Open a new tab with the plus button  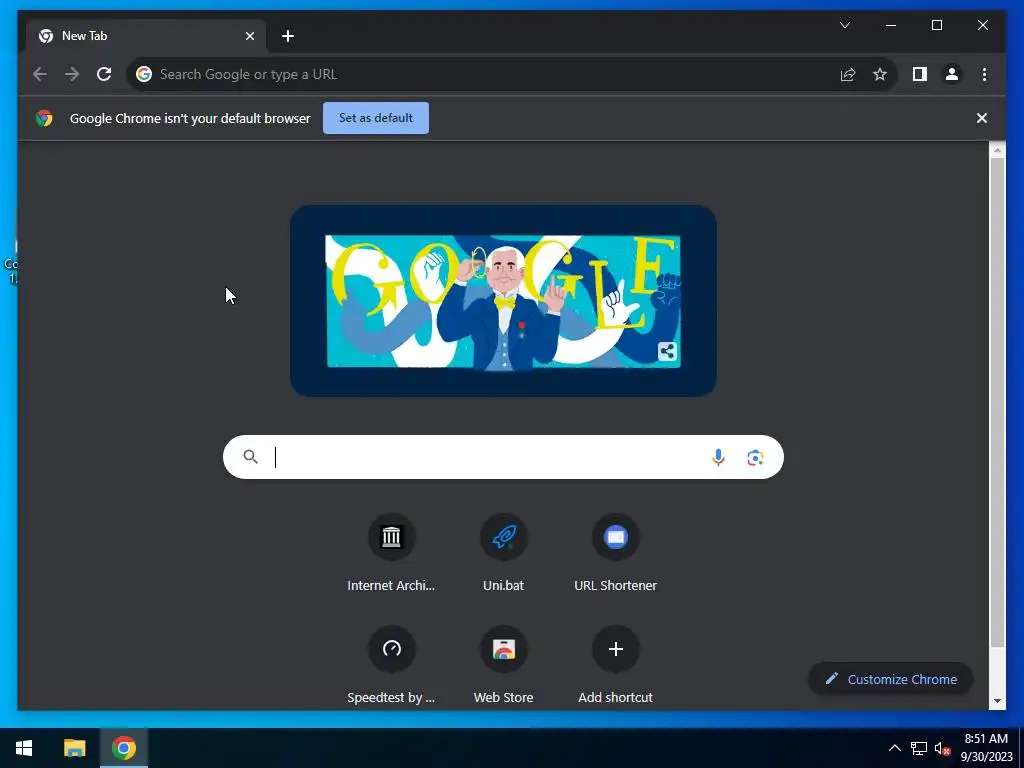[288, 36]
